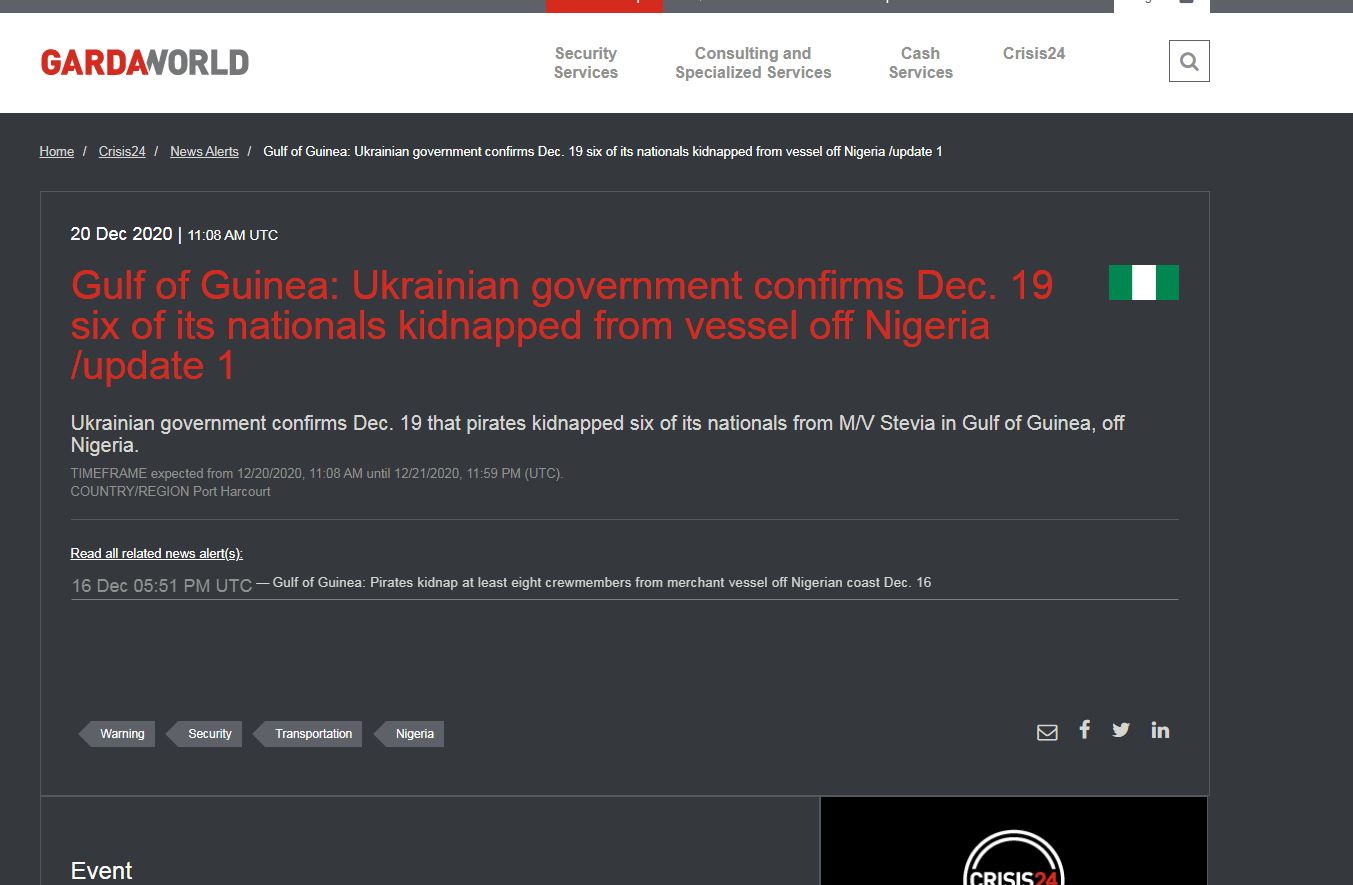Go to Home breadcrumb link
This screenshot has height=885, width=1353.
(x=57, y=152)
